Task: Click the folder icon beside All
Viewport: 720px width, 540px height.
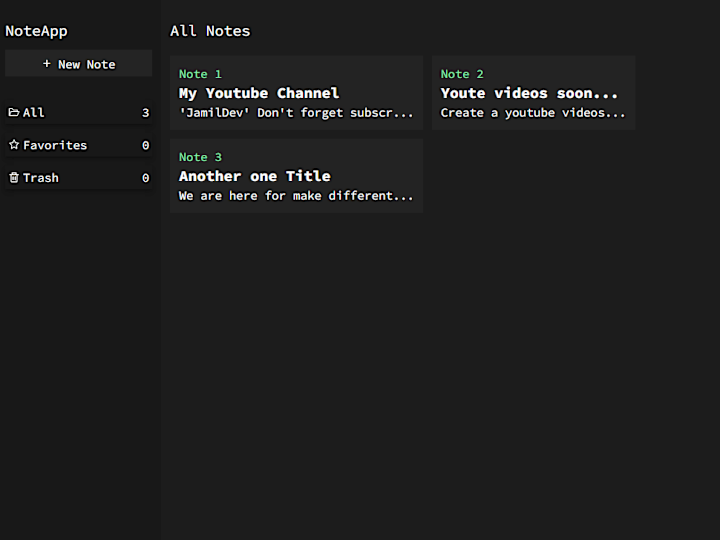Action: [x=14, y=112]
